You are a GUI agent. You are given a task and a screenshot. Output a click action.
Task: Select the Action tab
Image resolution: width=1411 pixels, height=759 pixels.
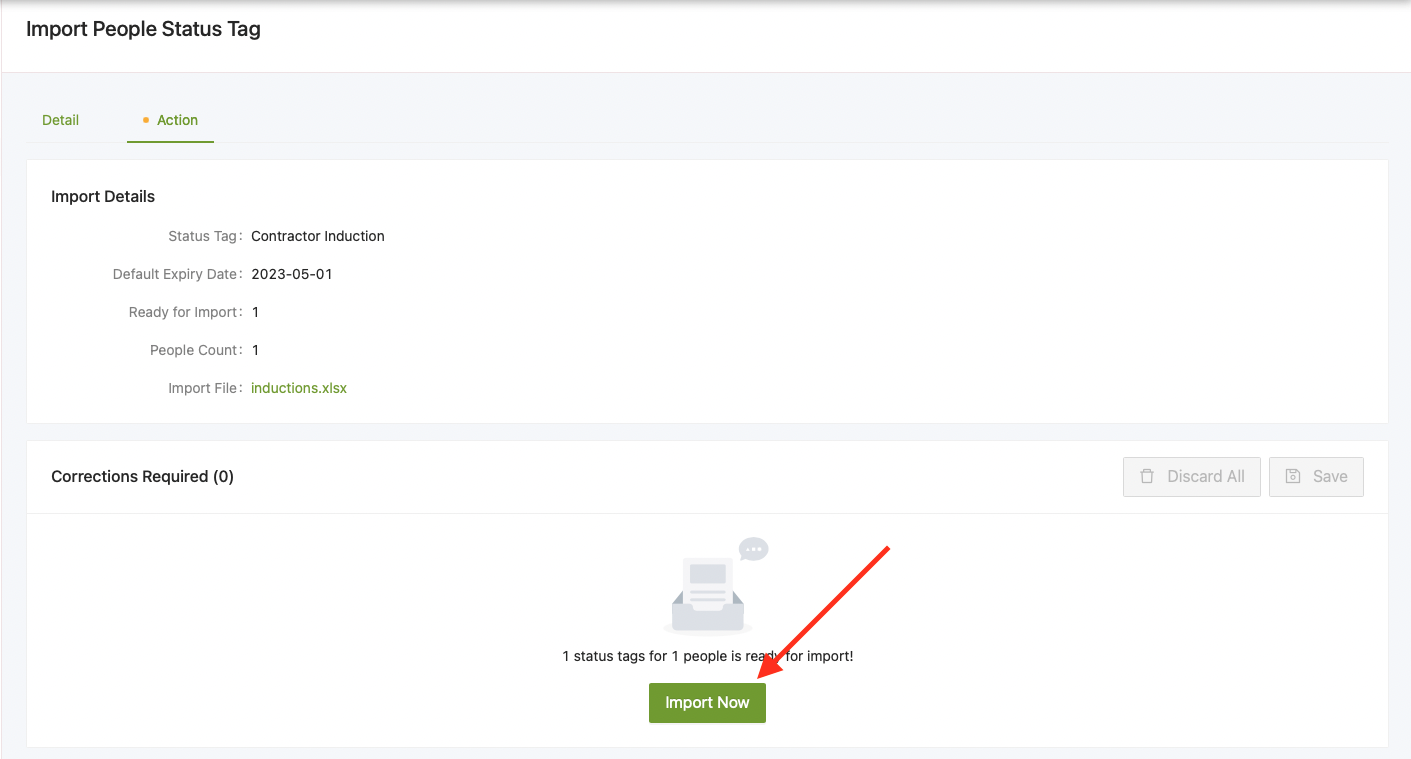pyautogui.click(x=177, y=120)
